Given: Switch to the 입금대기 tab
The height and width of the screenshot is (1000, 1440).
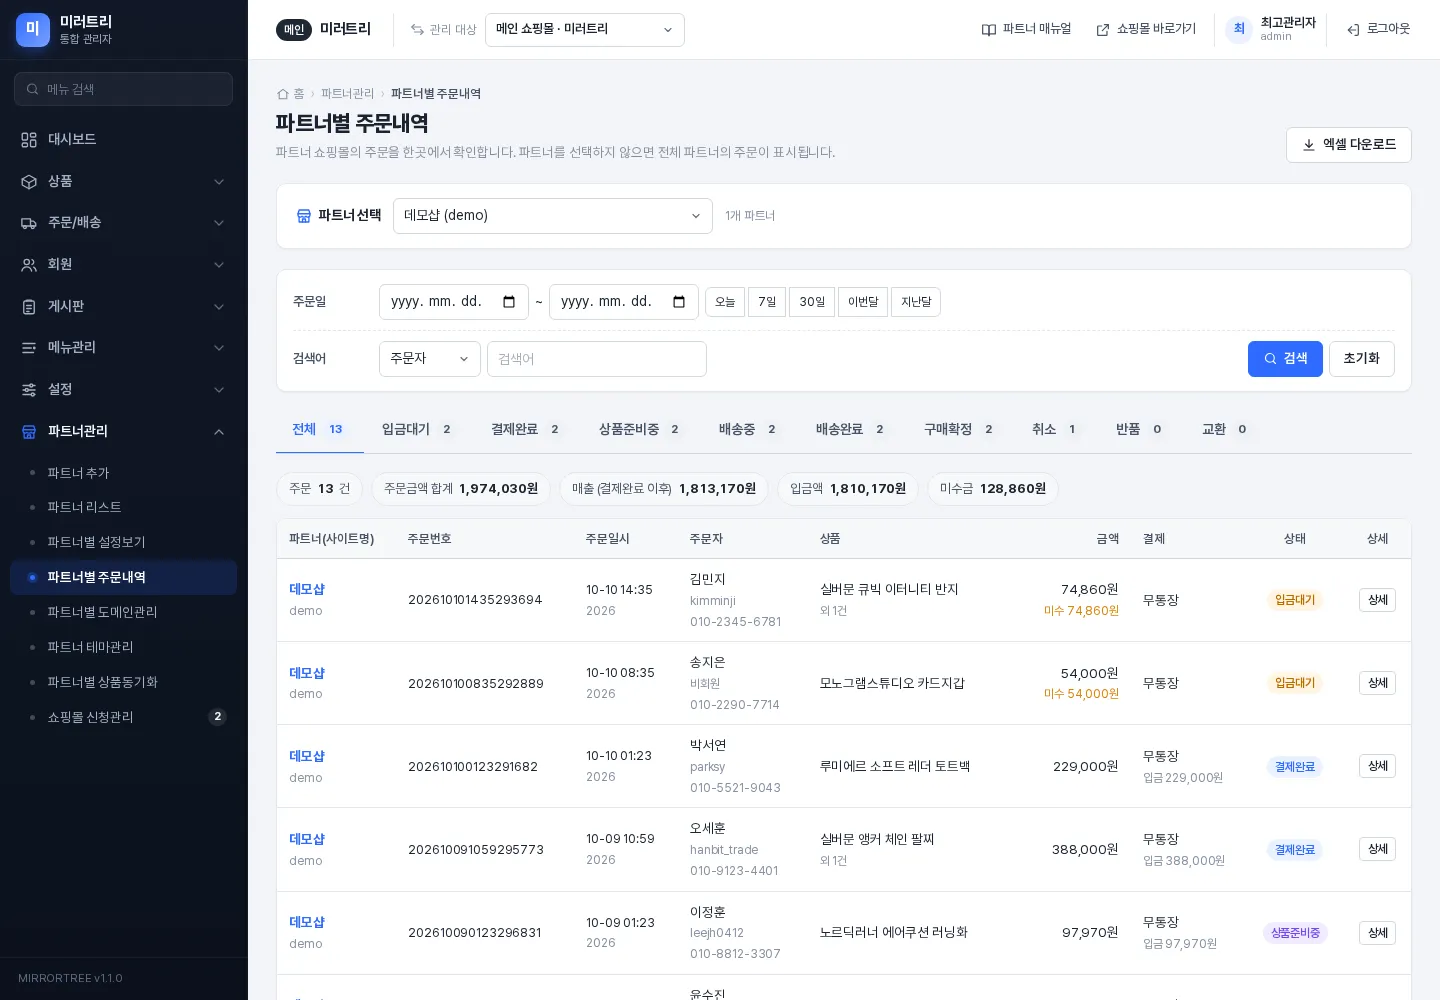Looking at the screenshot, I should coord(418,430).
